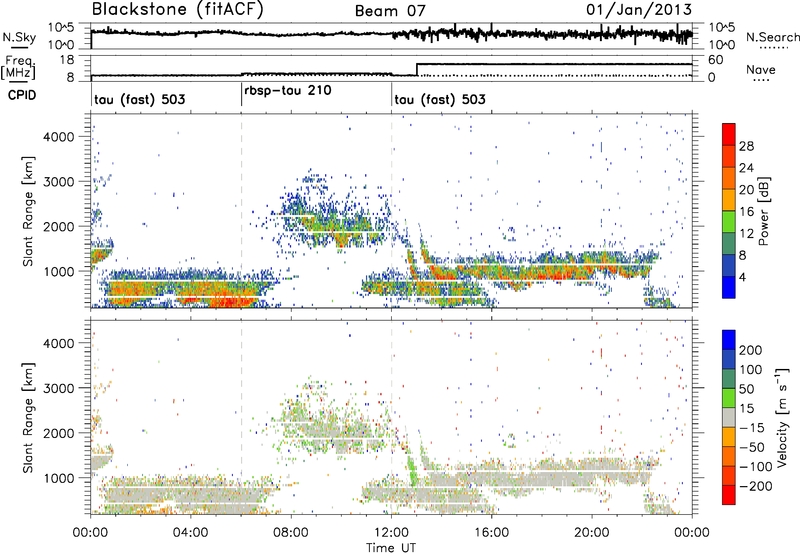Click the red top of the power colorbar
800x554 pixels.
click(729, 134)
